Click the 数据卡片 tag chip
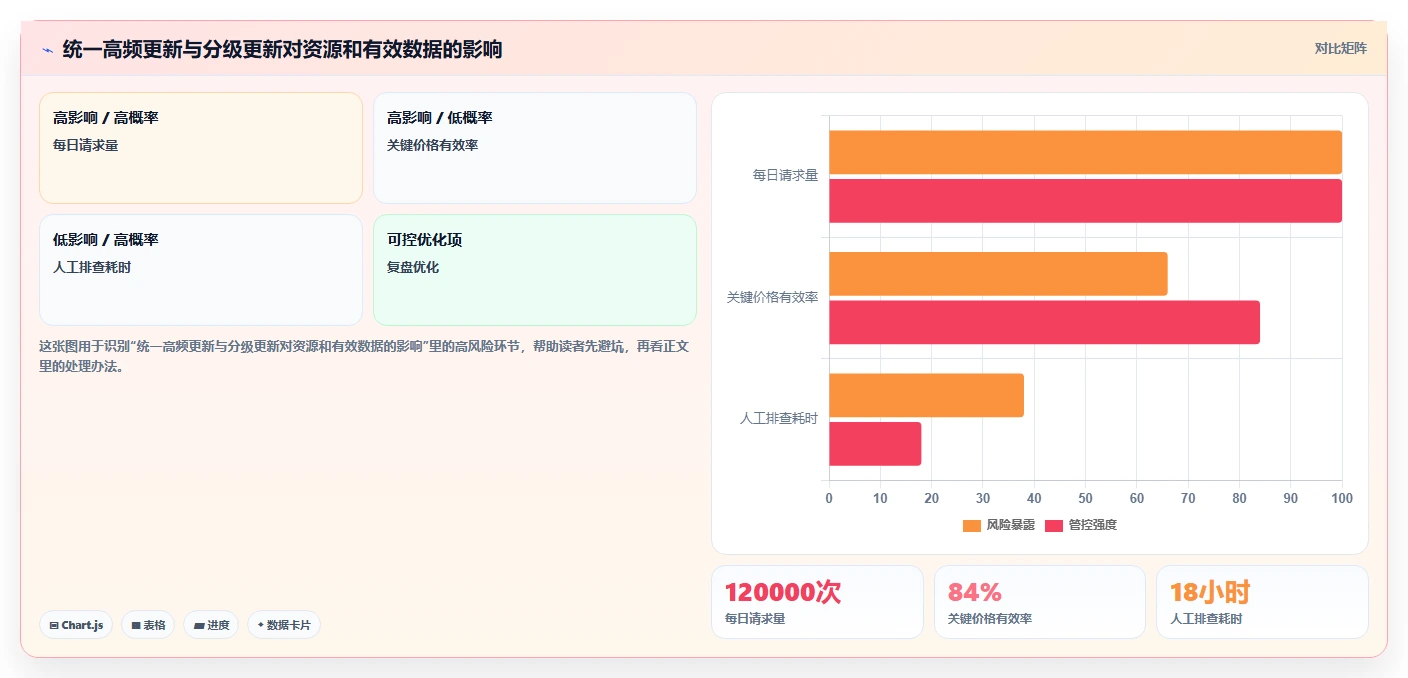The height and width of the screenshot is (678, 1408). coord(284,625)
